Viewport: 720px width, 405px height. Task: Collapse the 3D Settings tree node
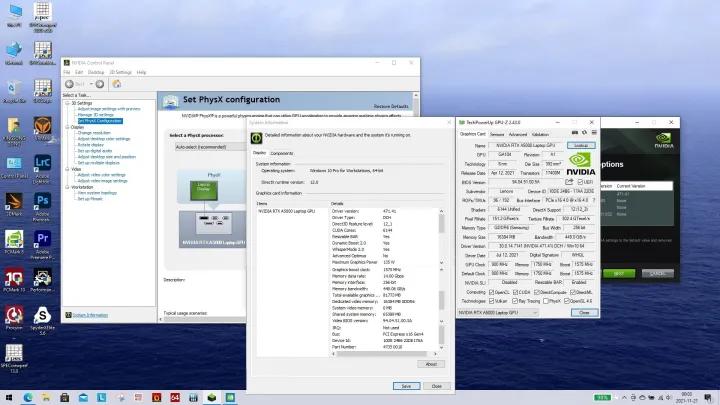pyautogui.click(x=66, y=102)
